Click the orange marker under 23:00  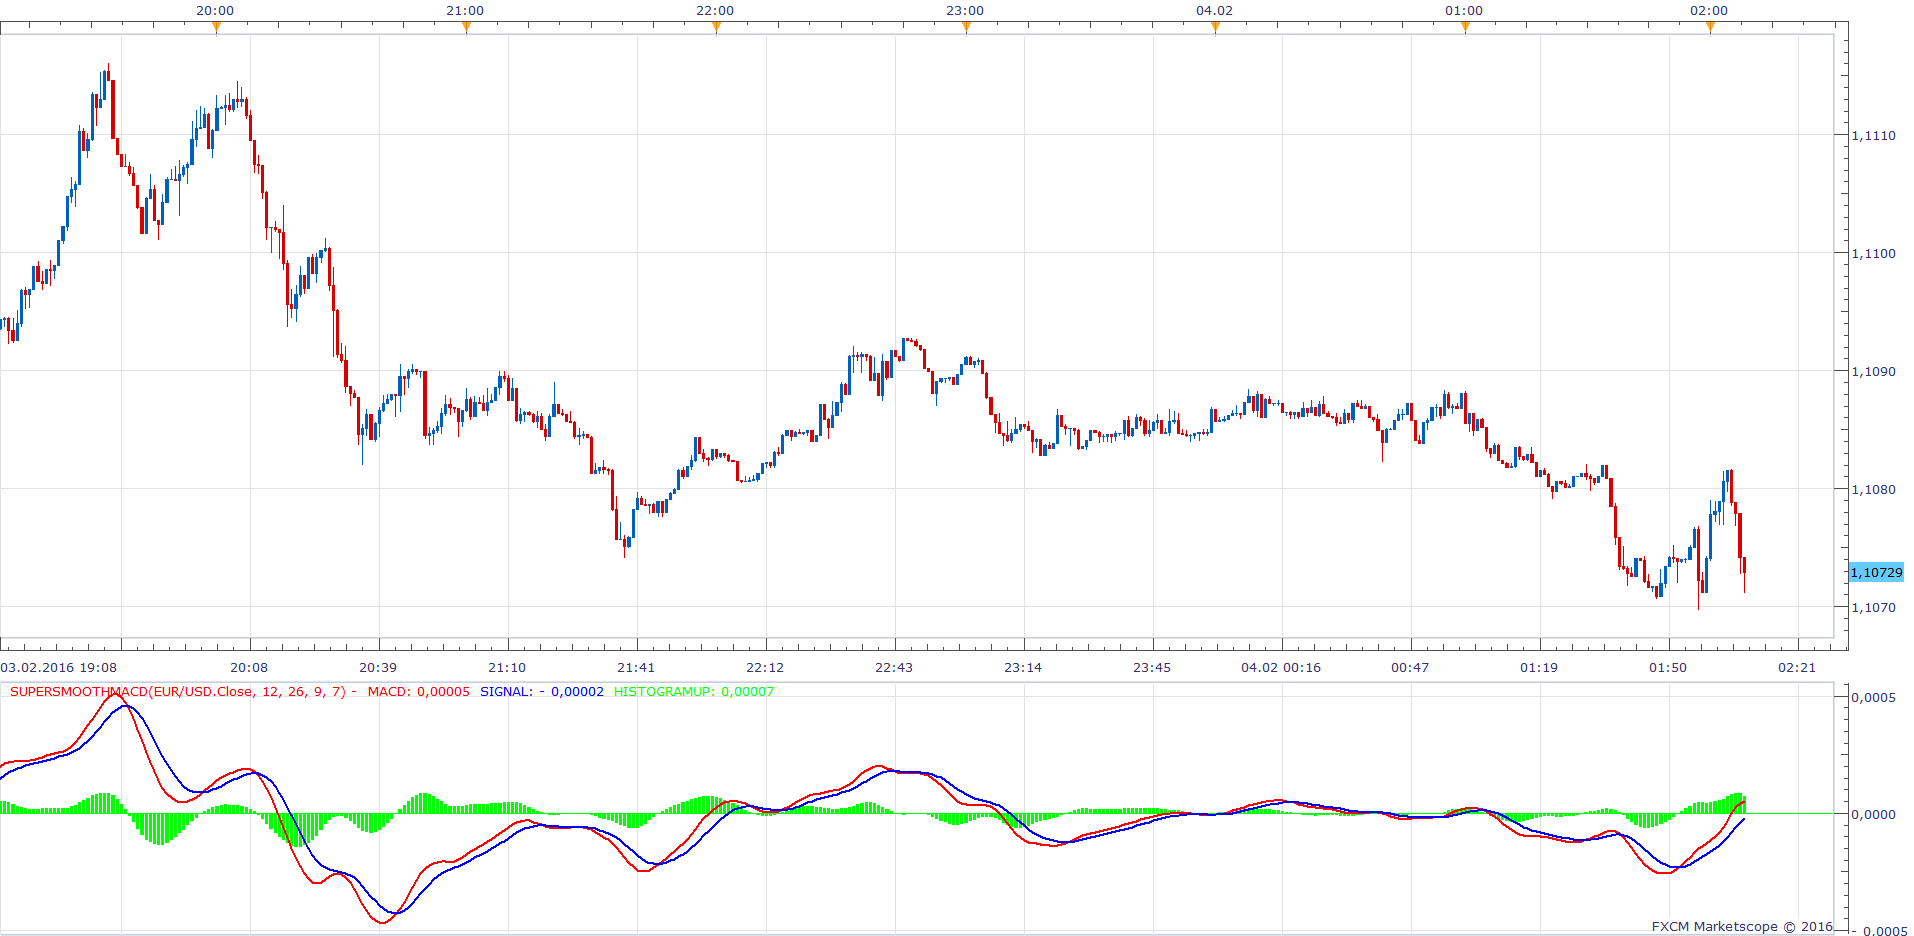pyautogui.click(x=966, y=28)
